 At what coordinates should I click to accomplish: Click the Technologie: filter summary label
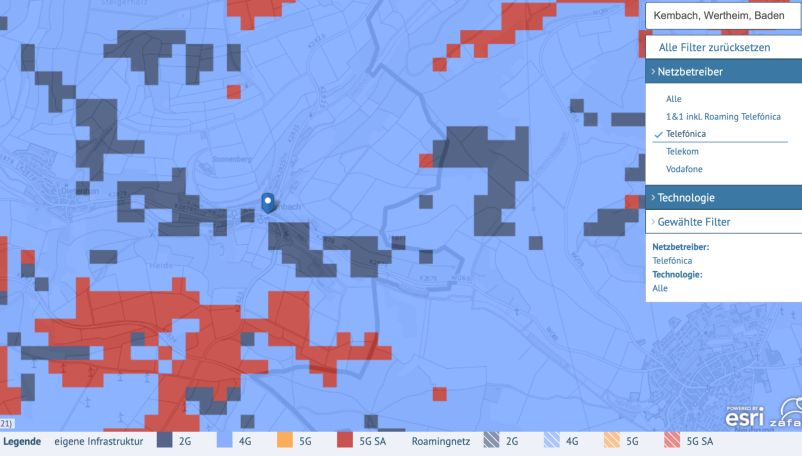click(677, 275)
